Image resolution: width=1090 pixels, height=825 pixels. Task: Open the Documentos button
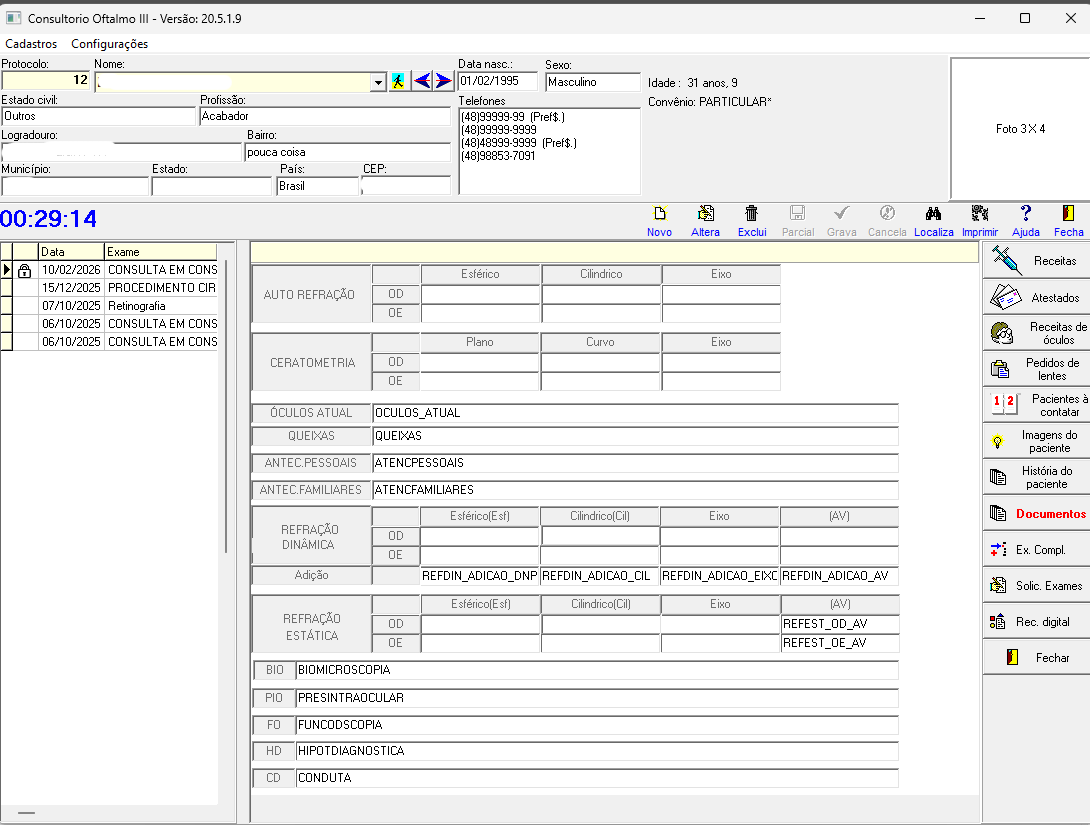pyautogui.click(x=1036, y=514)
